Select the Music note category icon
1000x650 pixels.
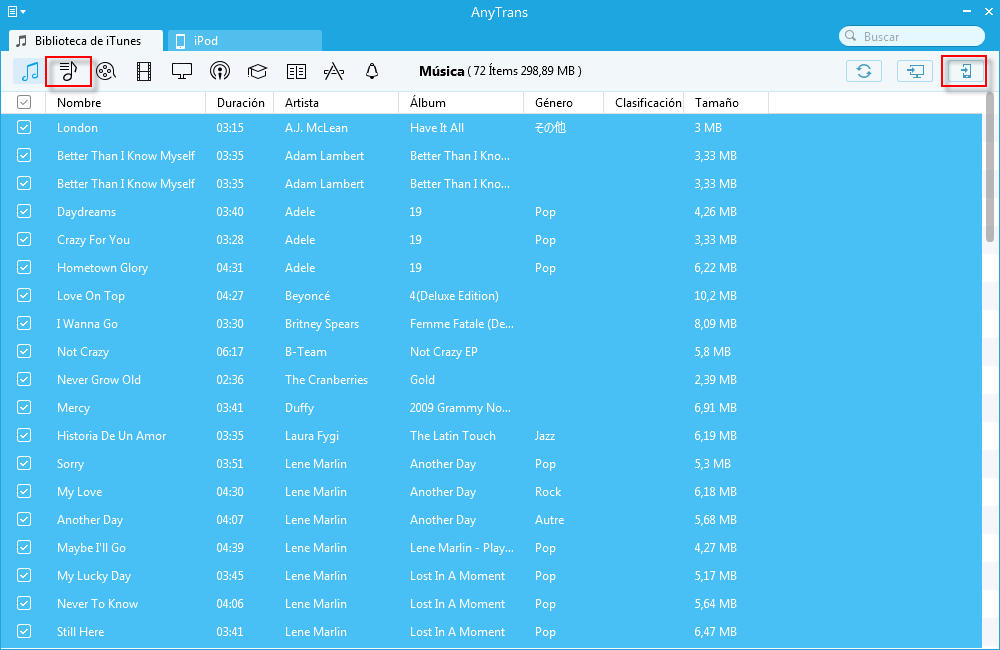coord(30,71)
